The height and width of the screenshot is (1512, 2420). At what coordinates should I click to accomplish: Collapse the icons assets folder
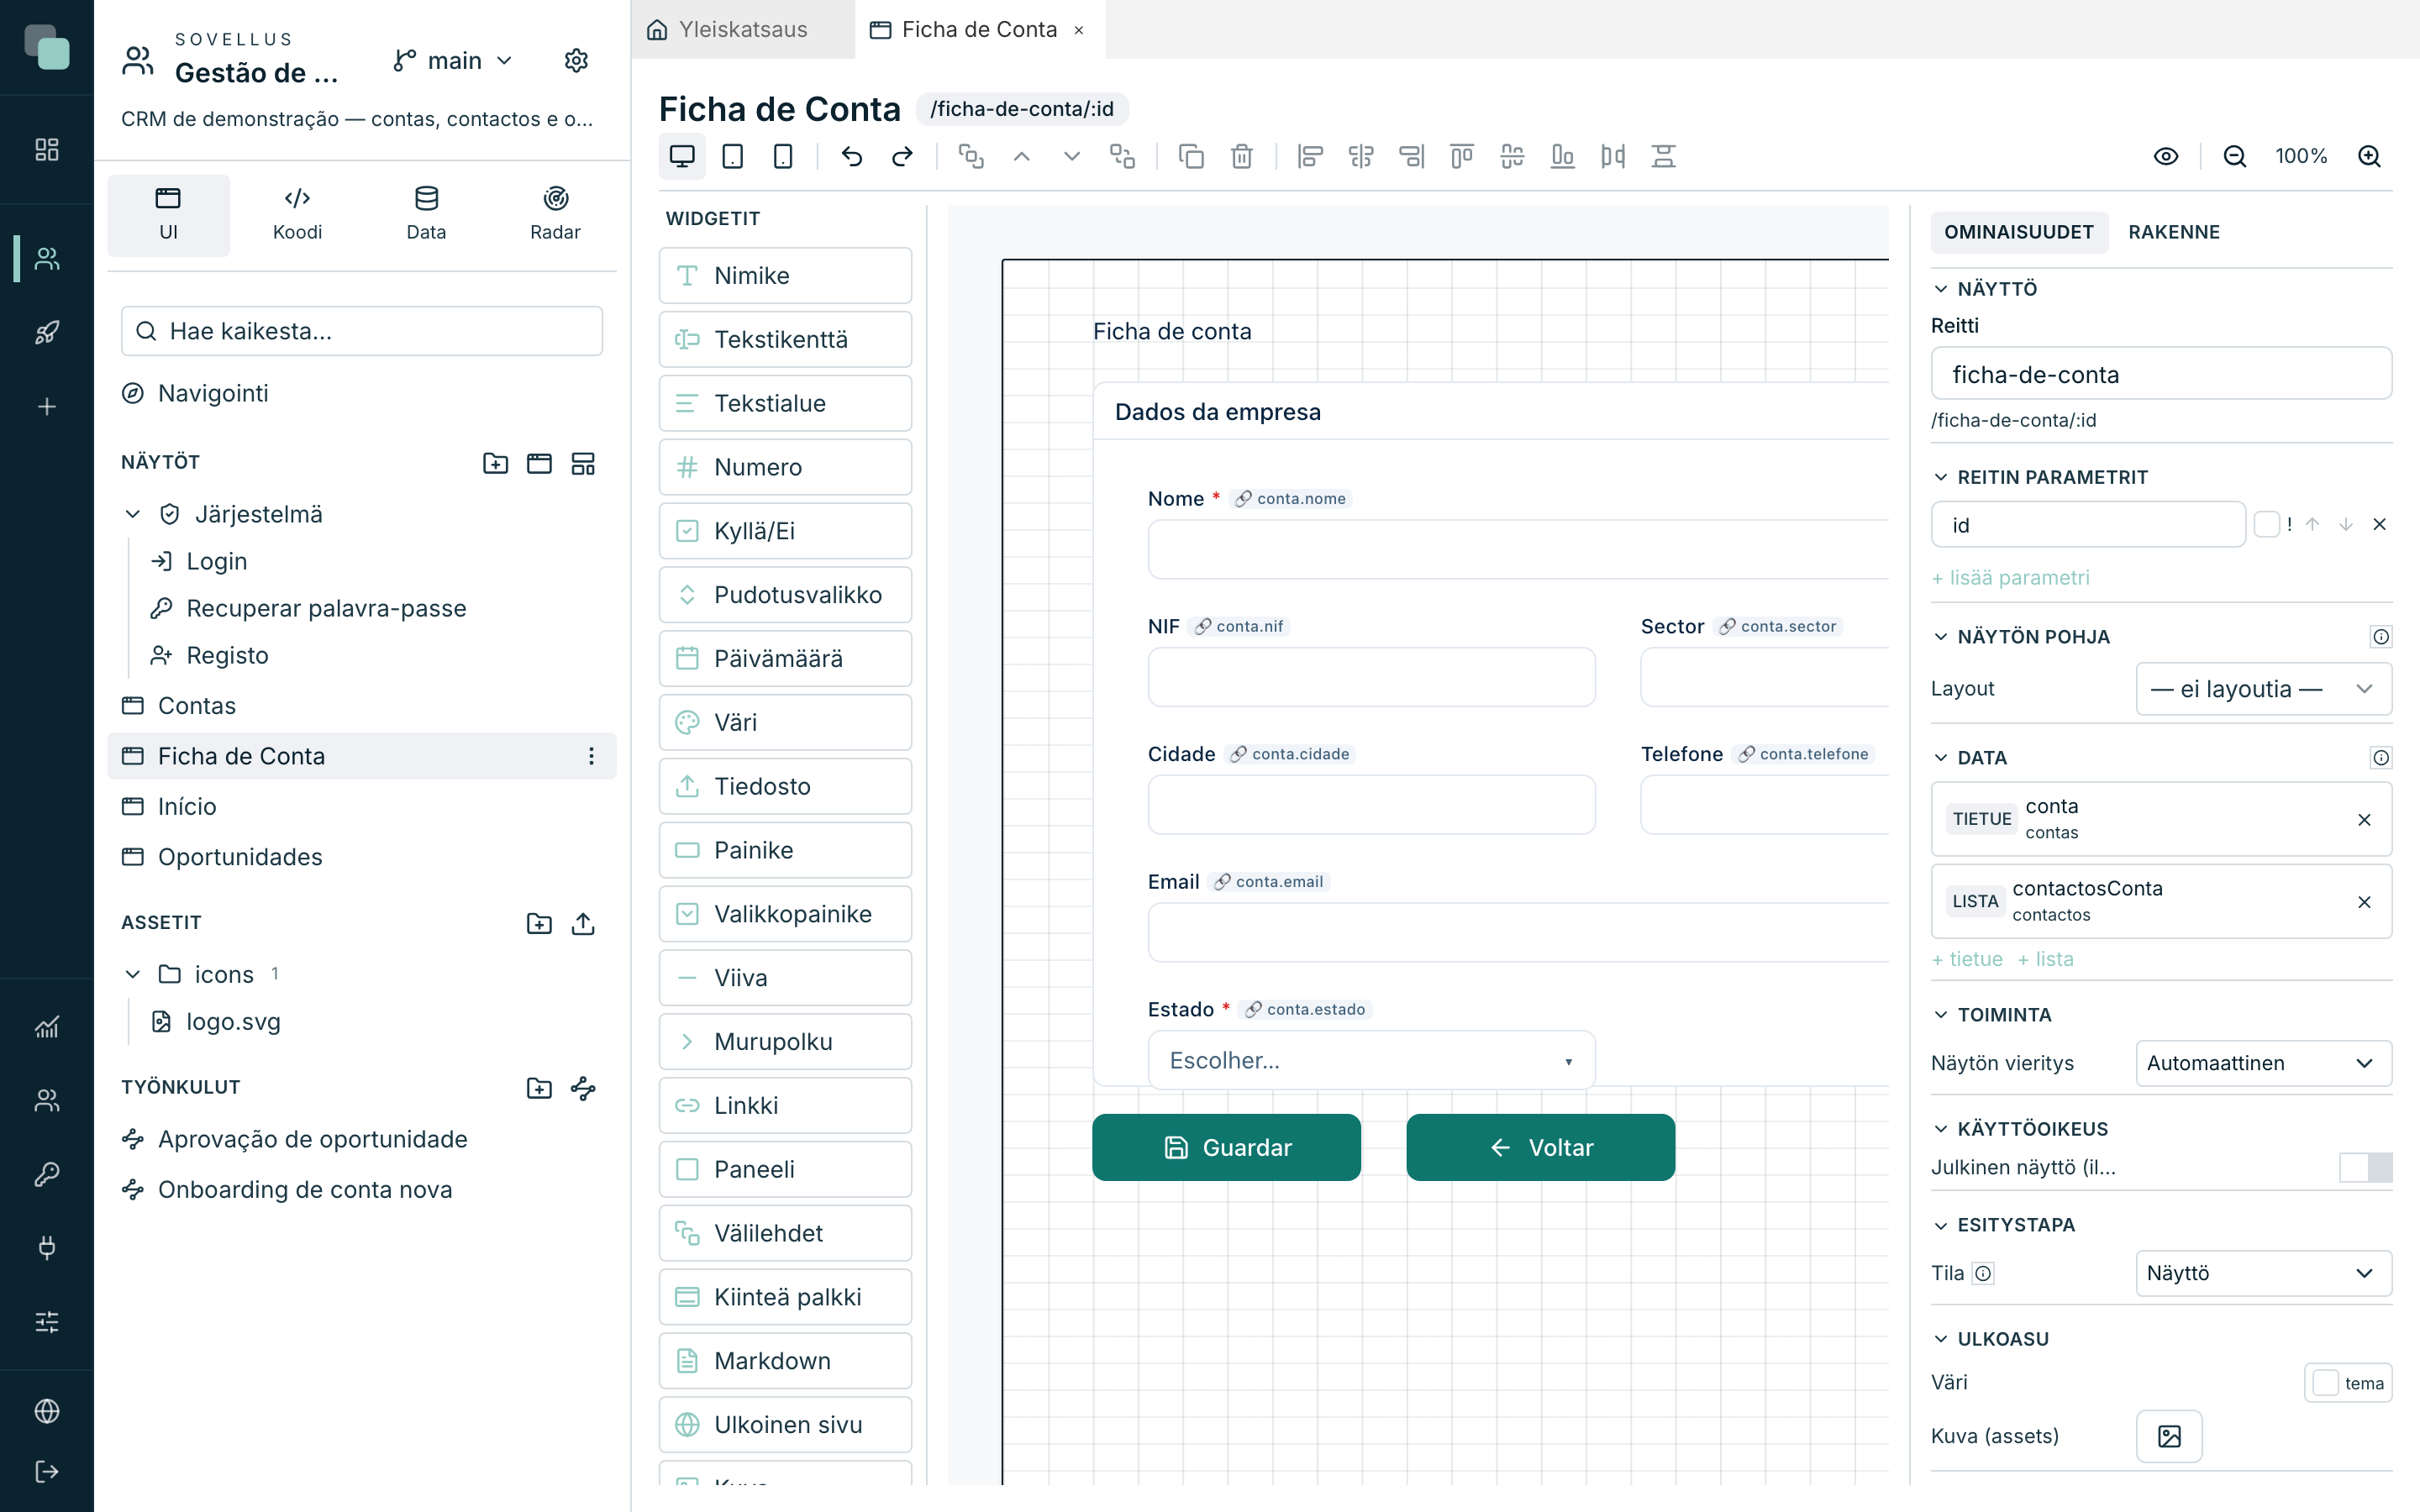133,974
